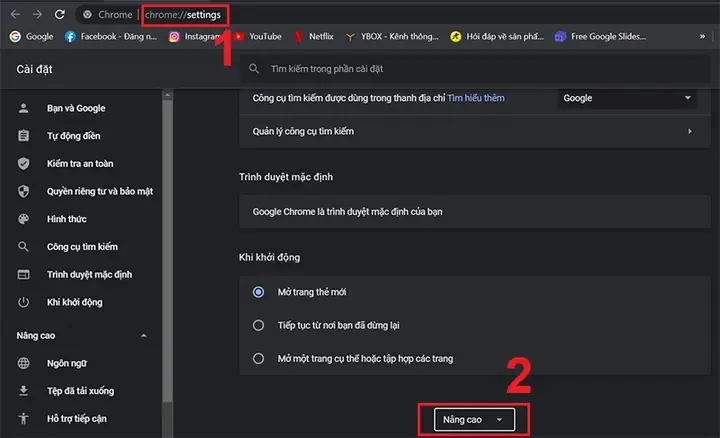Select Mở trang thẻ mới radio option

point(259,292)
